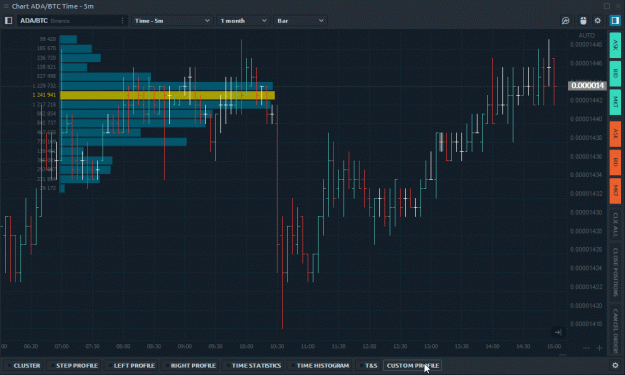Open the Bar chart style dropdown
This screenshot has width=625, height=375.
click(300, 21)
